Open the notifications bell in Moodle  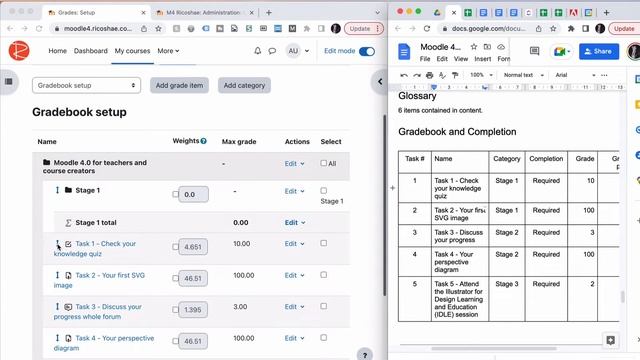point(258,51)
